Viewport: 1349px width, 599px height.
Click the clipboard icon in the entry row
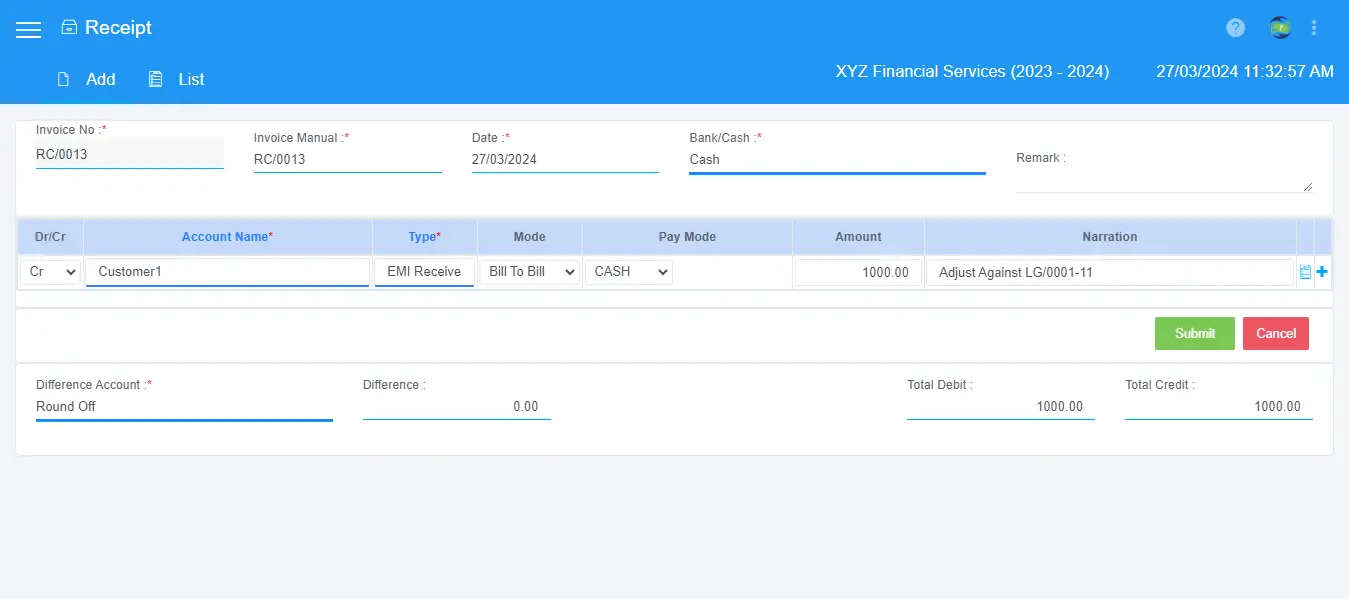pos(1305,272)
